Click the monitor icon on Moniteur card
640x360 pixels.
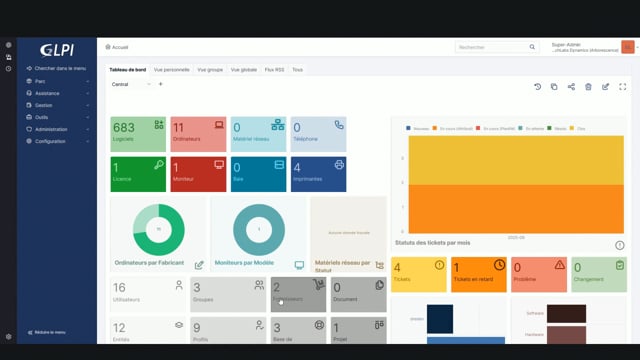pos(219,164)
